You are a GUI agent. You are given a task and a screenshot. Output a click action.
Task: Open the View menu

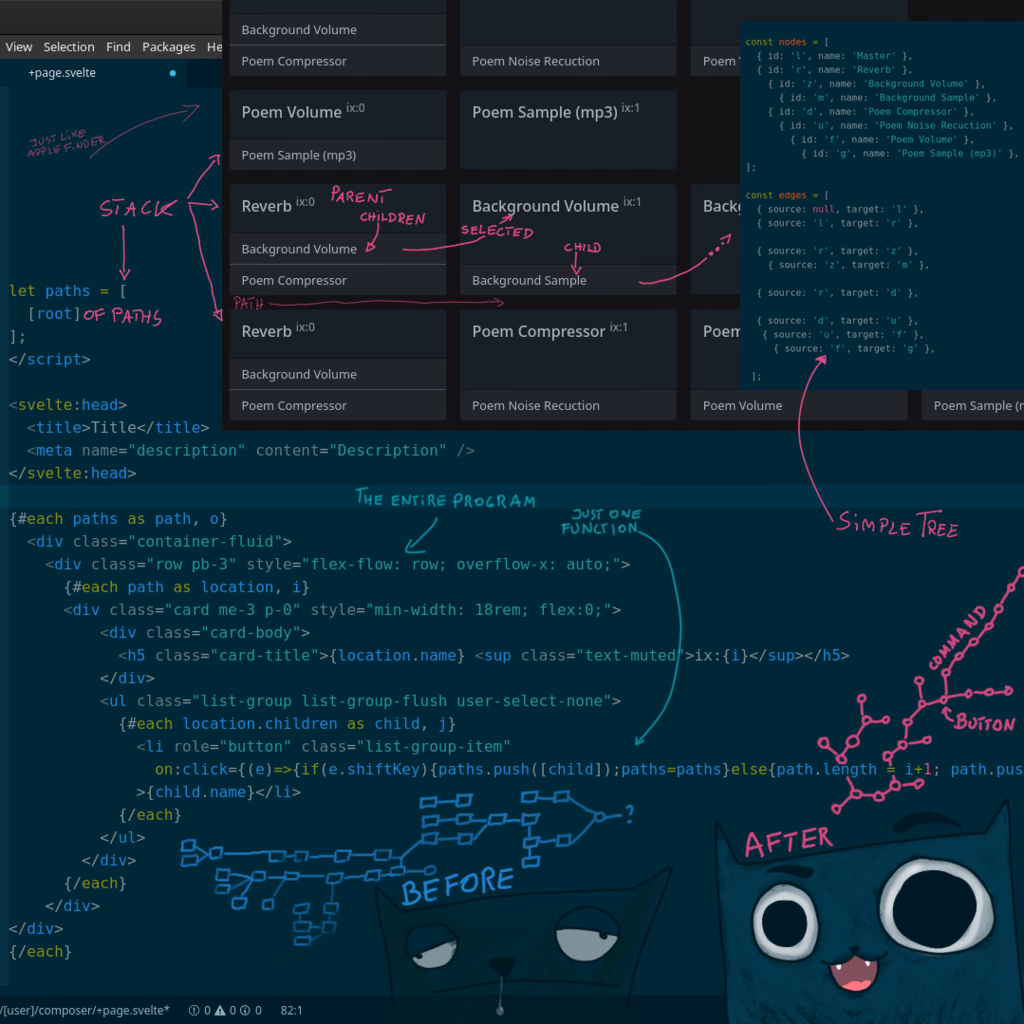pyautogui.click(x=19, y=47)
